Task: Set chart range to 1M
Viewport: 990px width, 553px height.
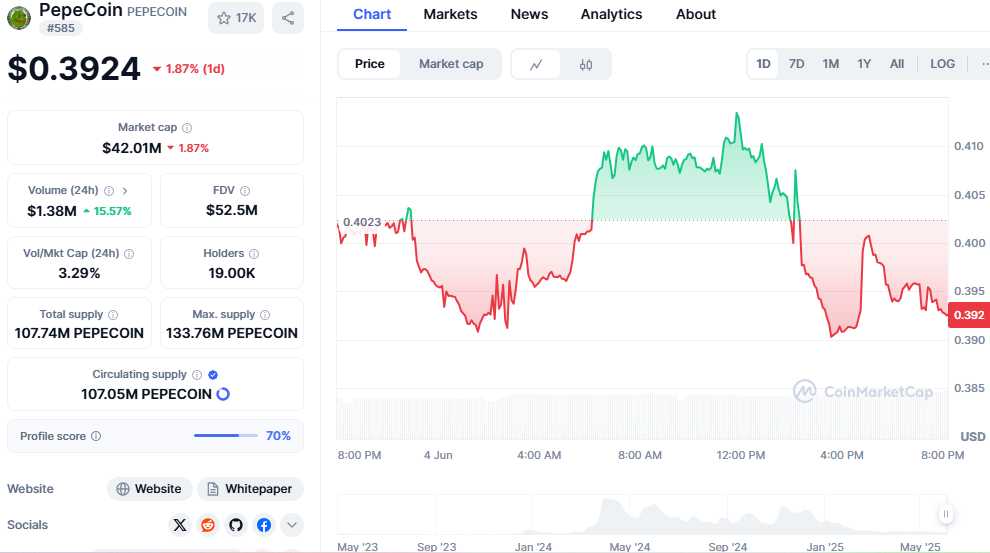Action: 830,64
